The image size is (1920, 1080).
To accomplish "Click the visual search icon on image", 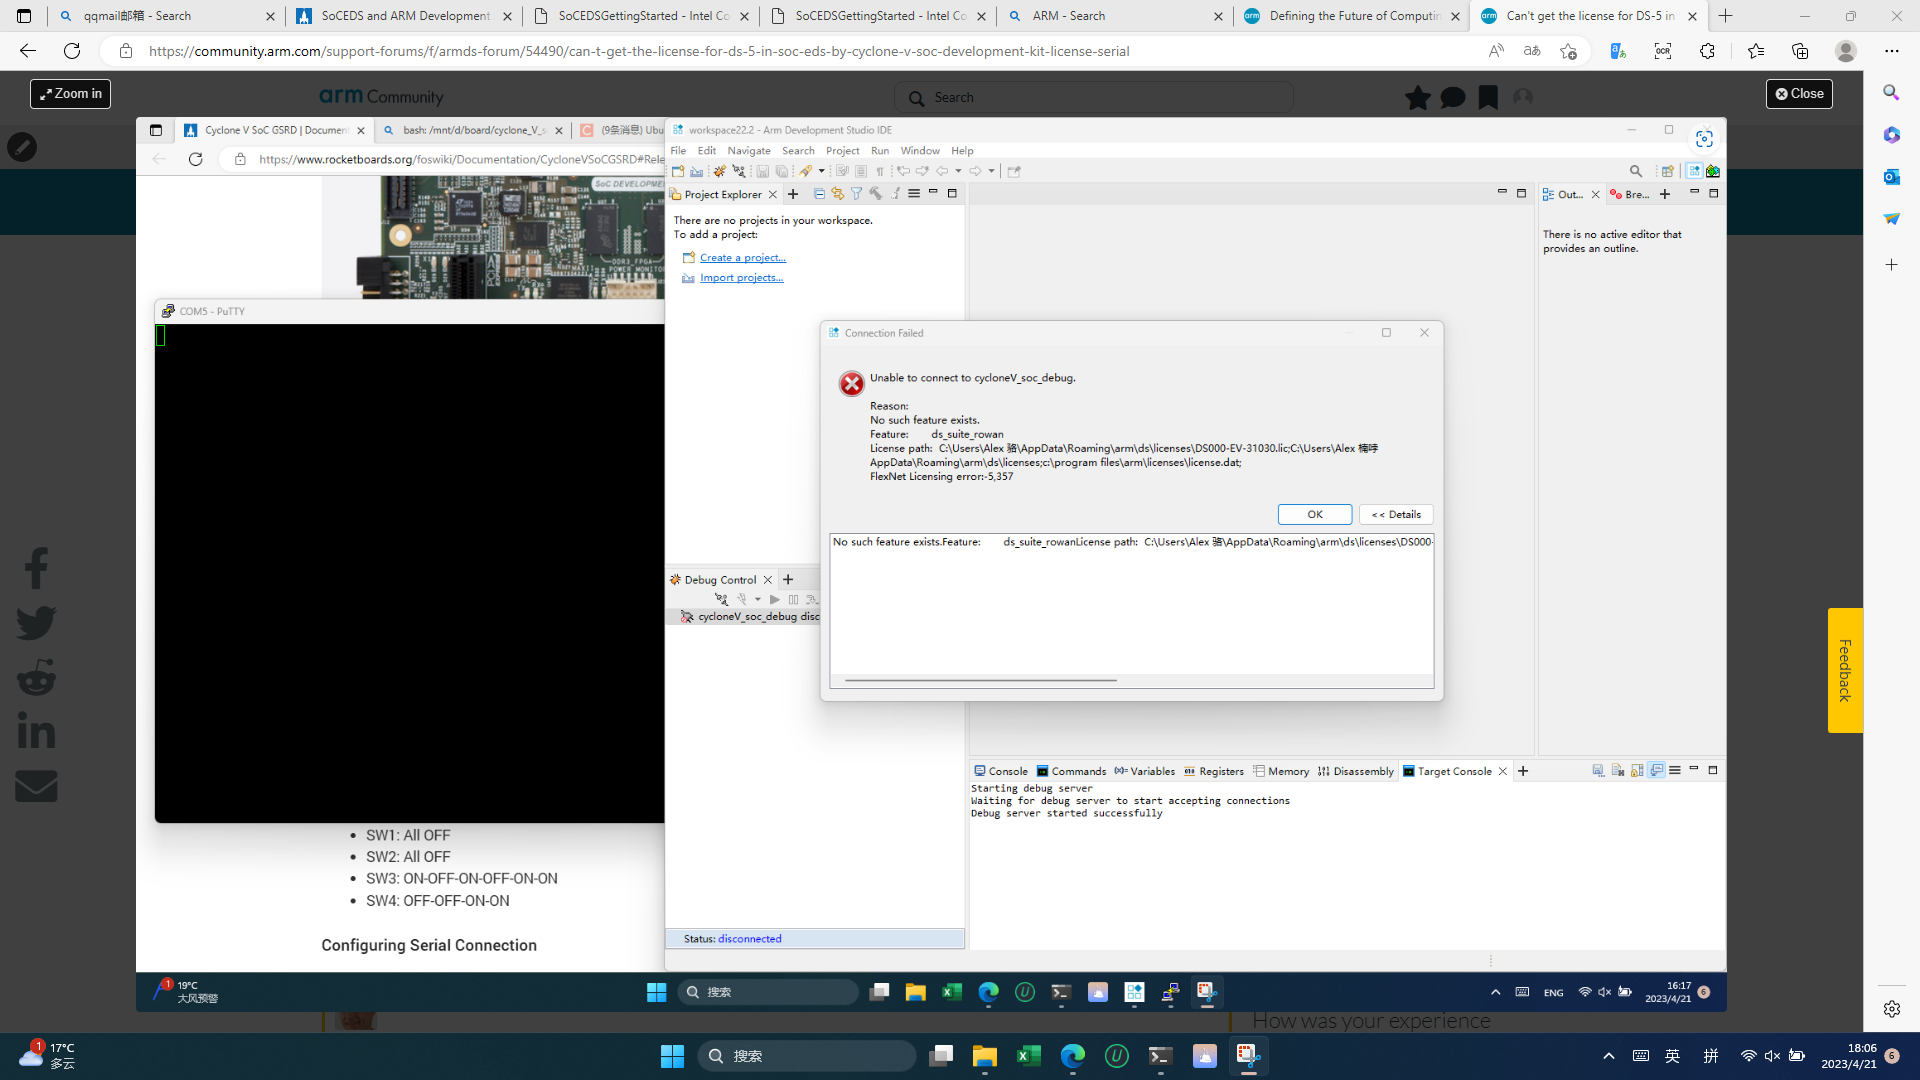I will pos(1704,139).
